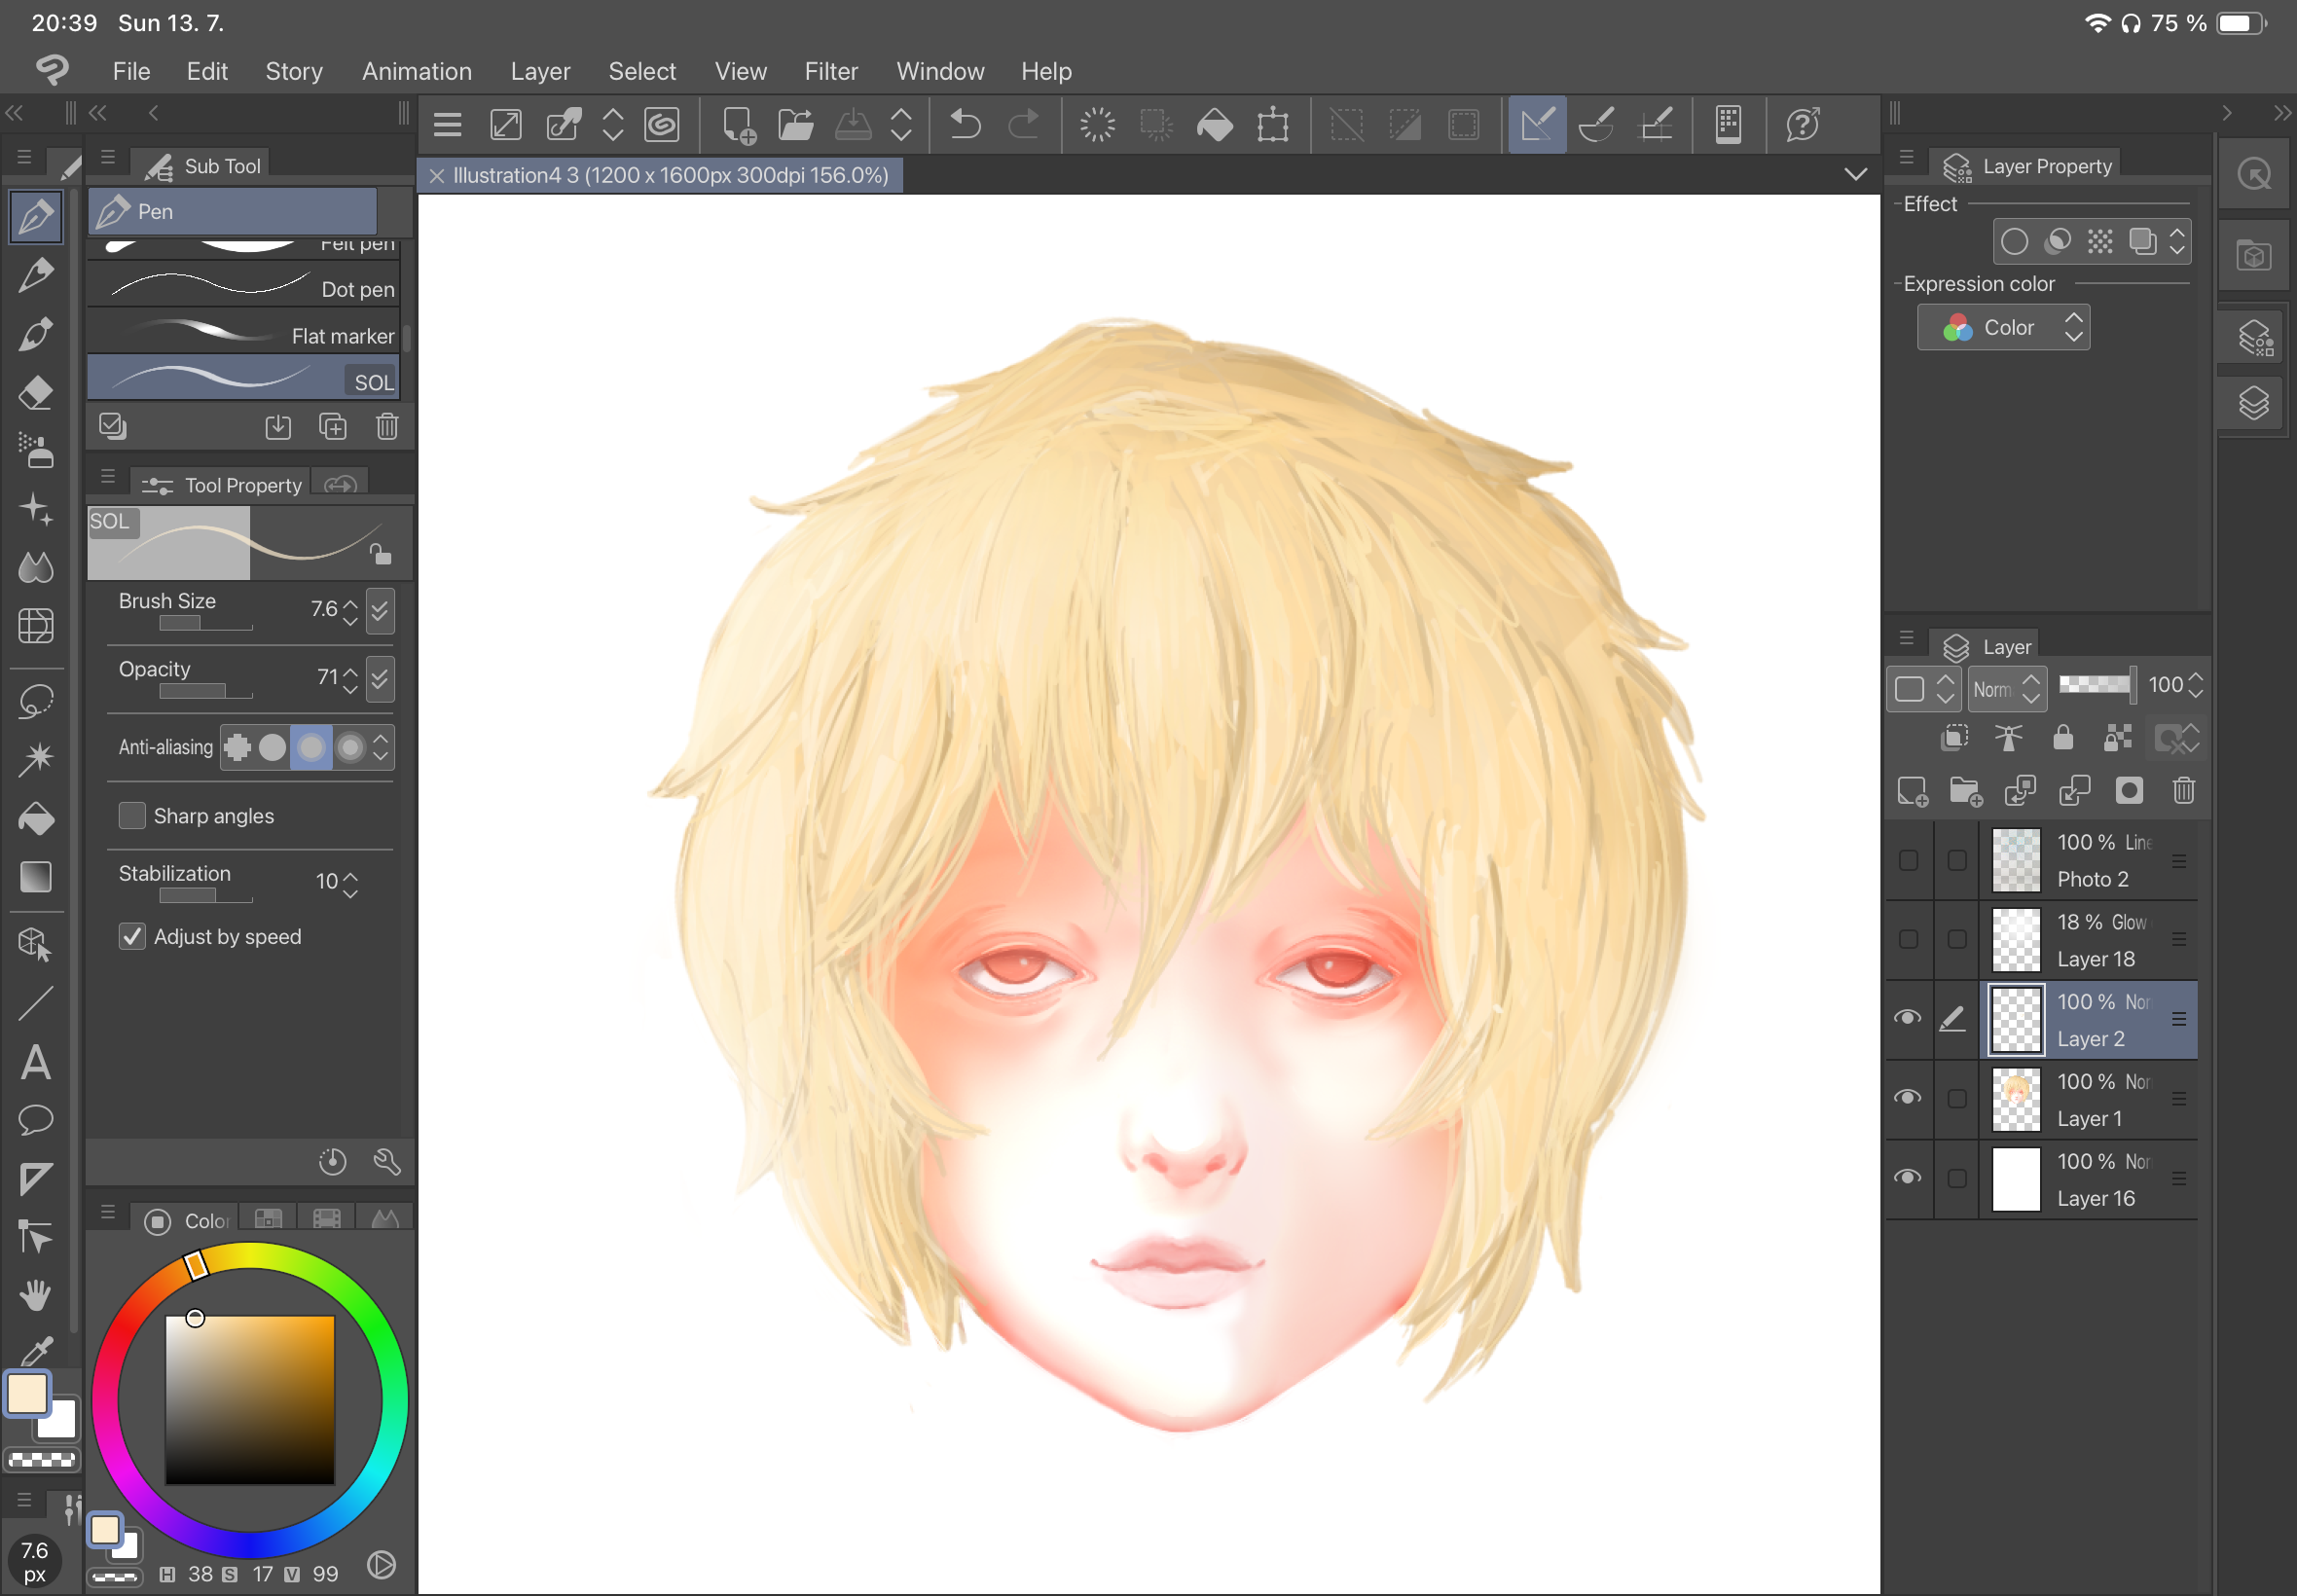Select the Balloon tool

tap(36, 1119)
